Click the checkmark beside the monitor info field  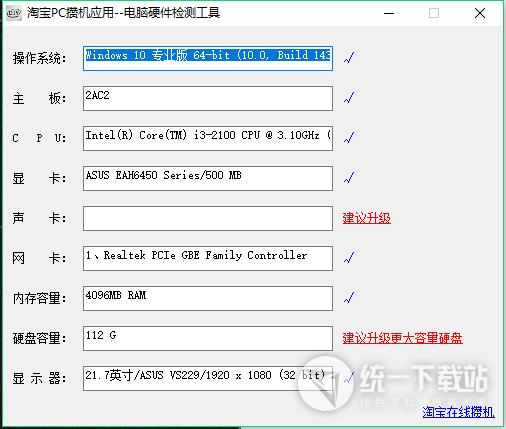(x=349, y=377)
